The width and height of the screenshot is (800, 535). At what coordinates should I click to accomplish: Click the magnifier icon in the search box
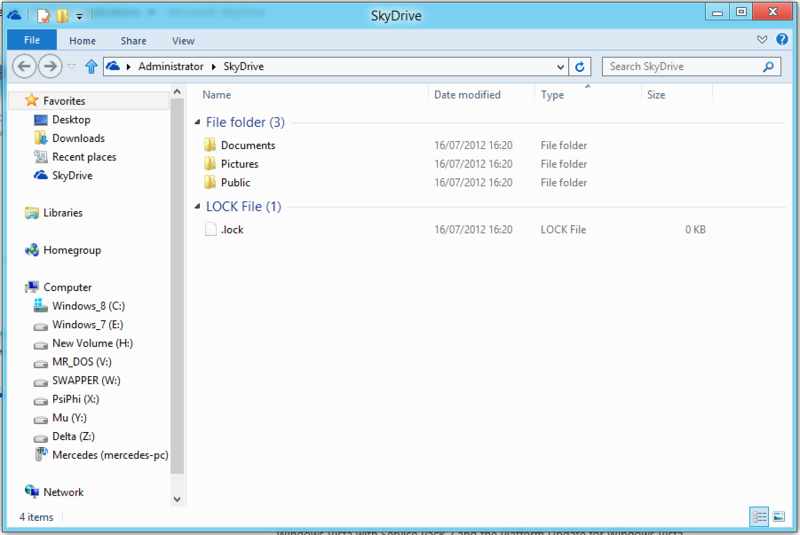768,67
